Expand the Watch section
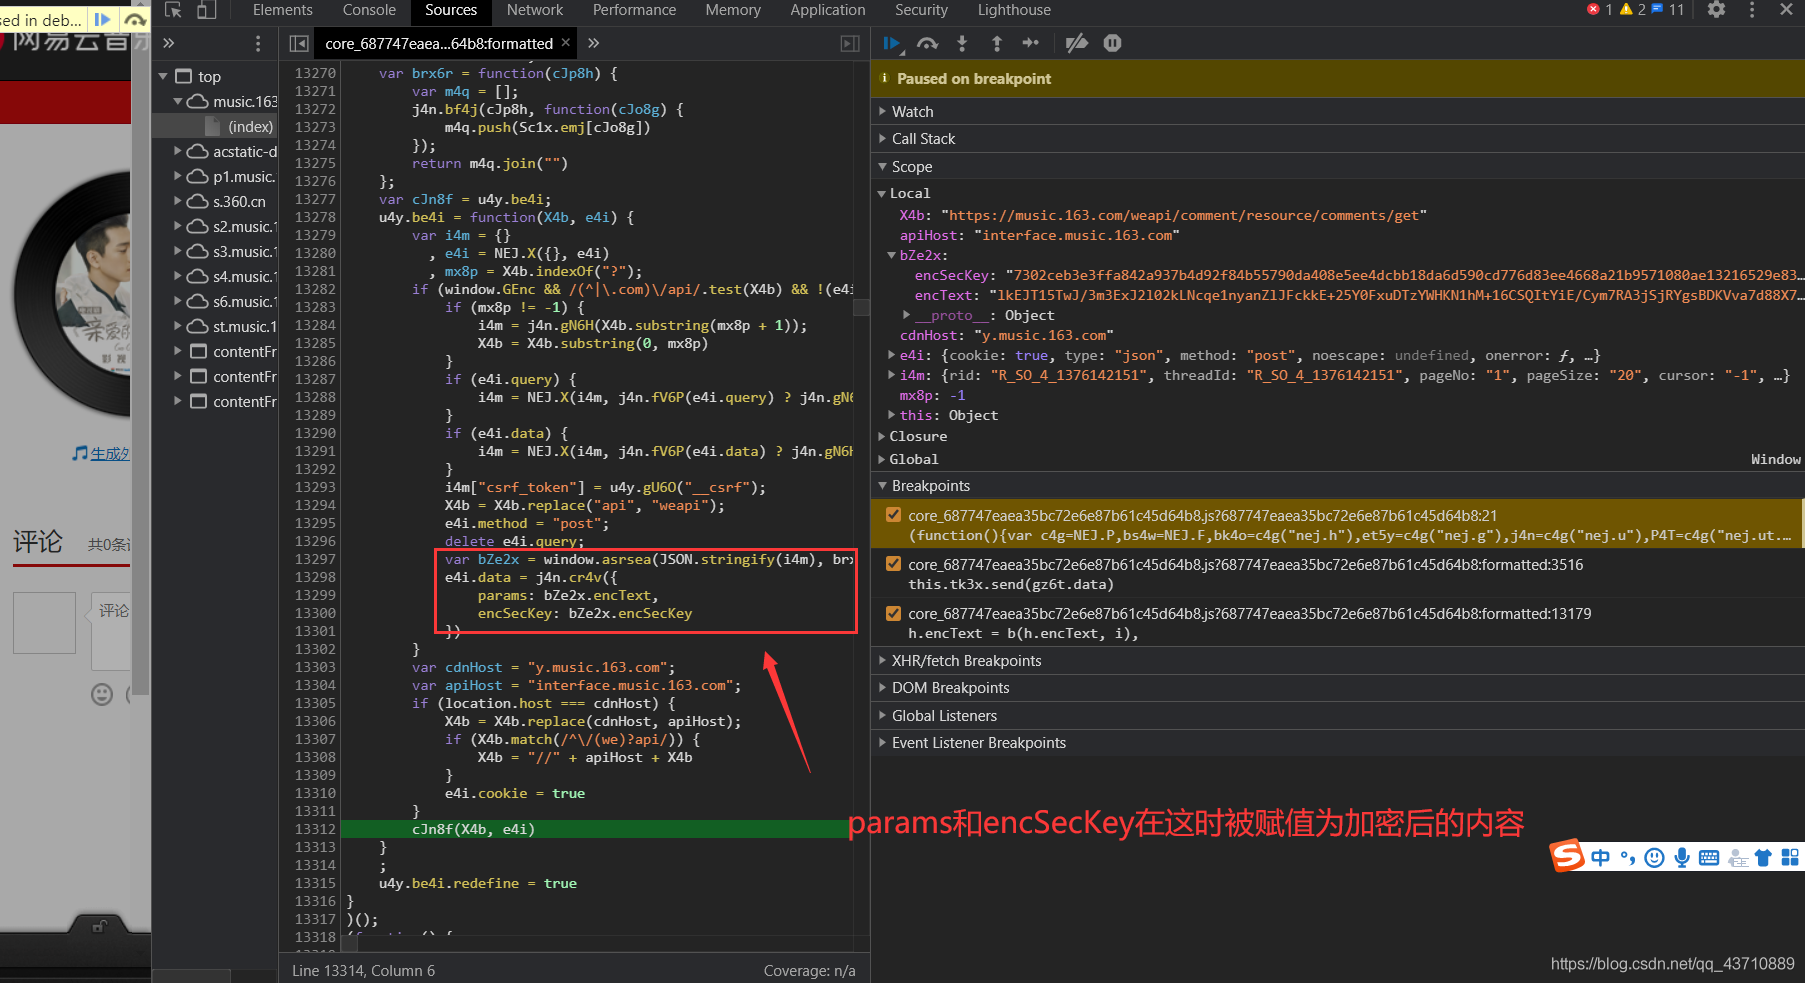 (x=911, y=111)
